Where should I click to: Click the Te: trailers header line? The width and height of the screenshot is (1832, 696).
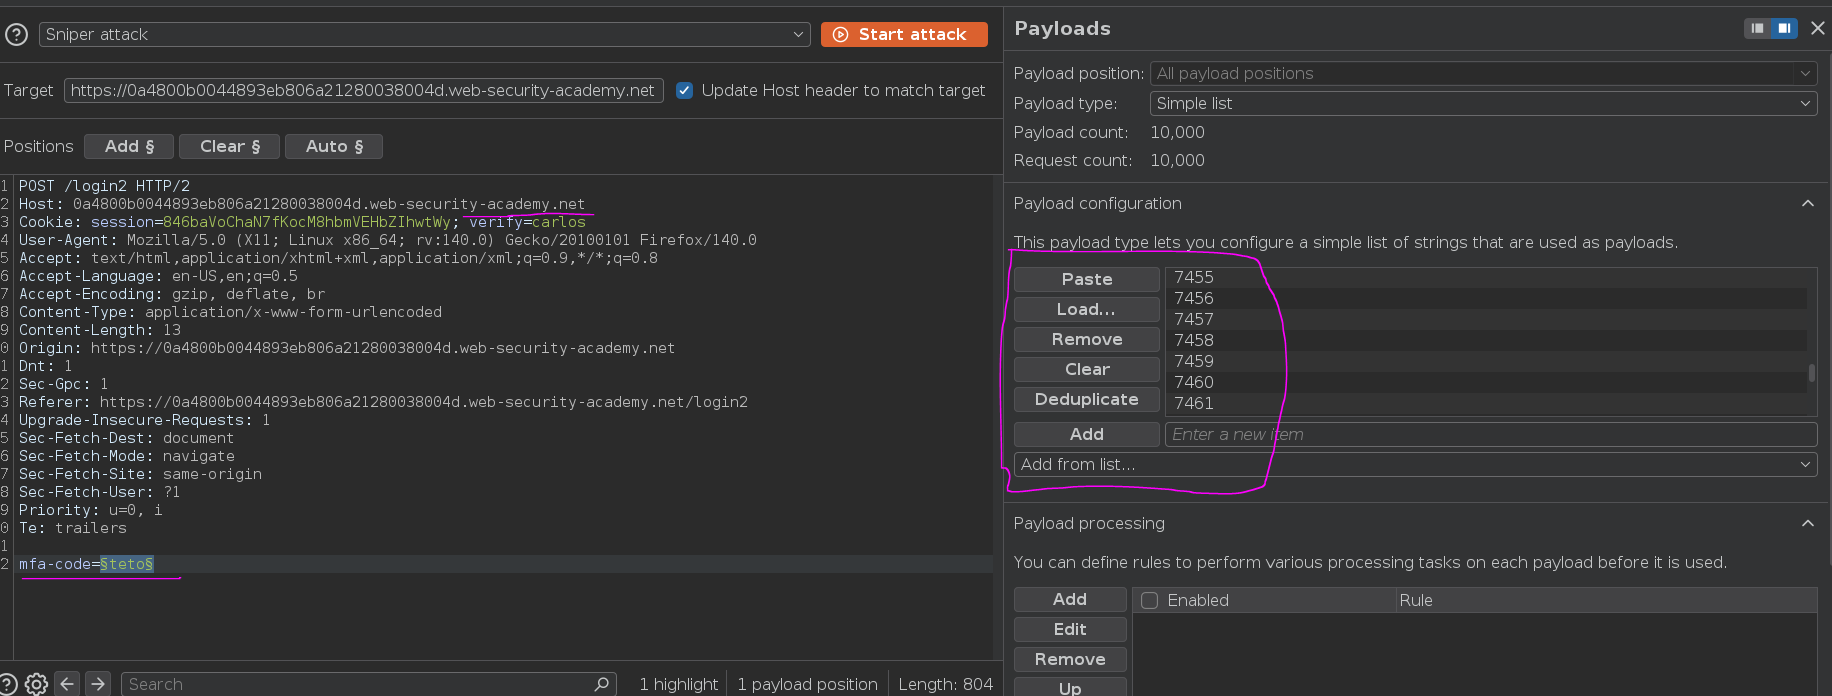pos(73,528)
